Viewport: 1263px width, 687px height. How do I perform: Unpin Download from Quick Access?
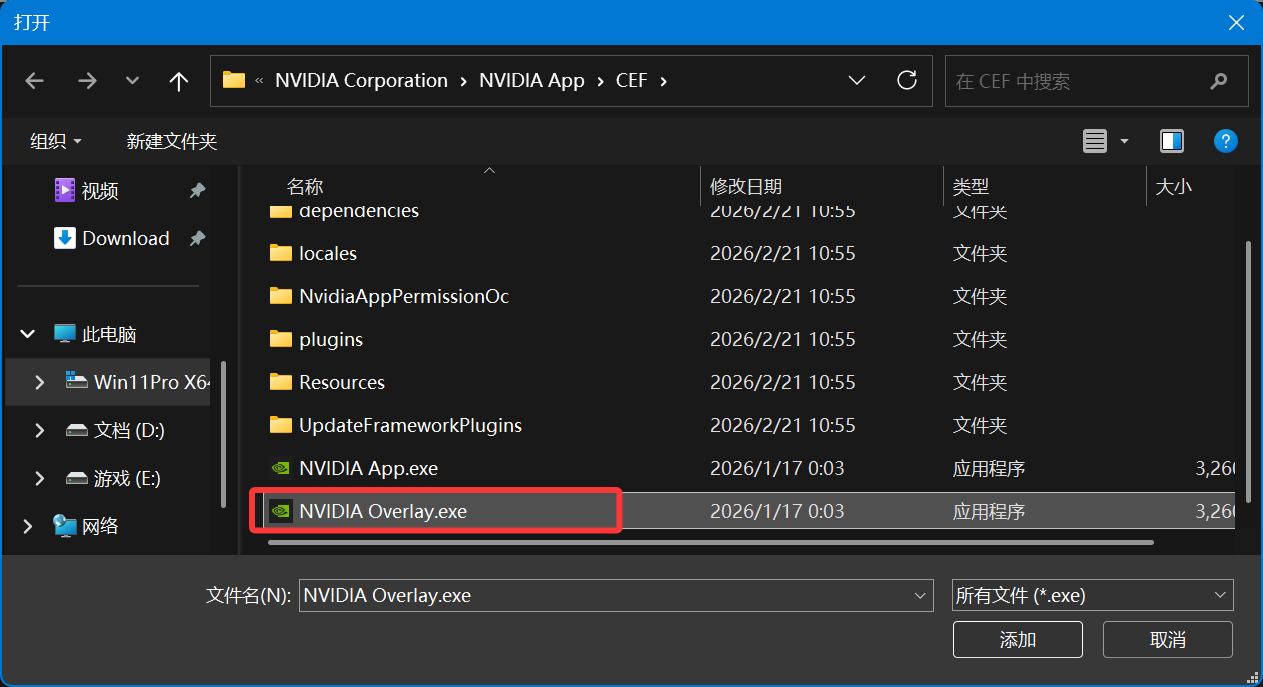pyautogui.click(x=197, y=238)
